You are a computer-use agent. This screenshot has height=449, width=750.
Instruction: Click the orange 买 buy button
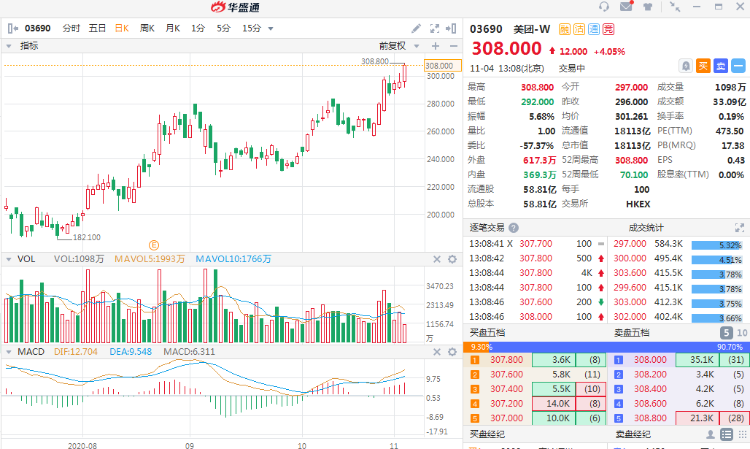(703, 65)
